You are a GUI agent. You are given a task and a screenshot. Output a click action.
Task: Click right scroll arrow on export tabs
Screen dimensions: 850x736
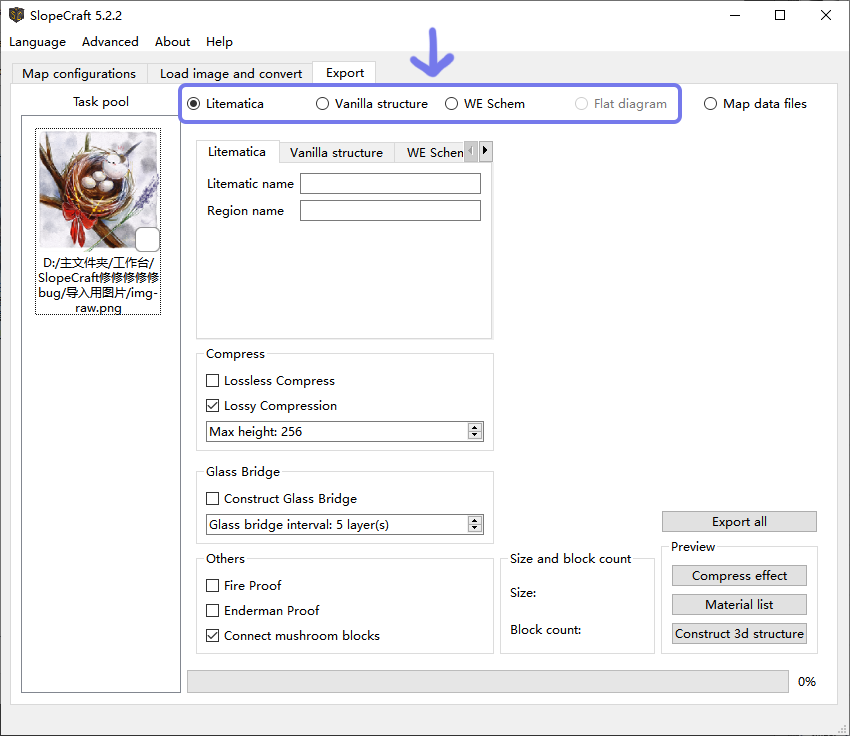click(485, 152)
